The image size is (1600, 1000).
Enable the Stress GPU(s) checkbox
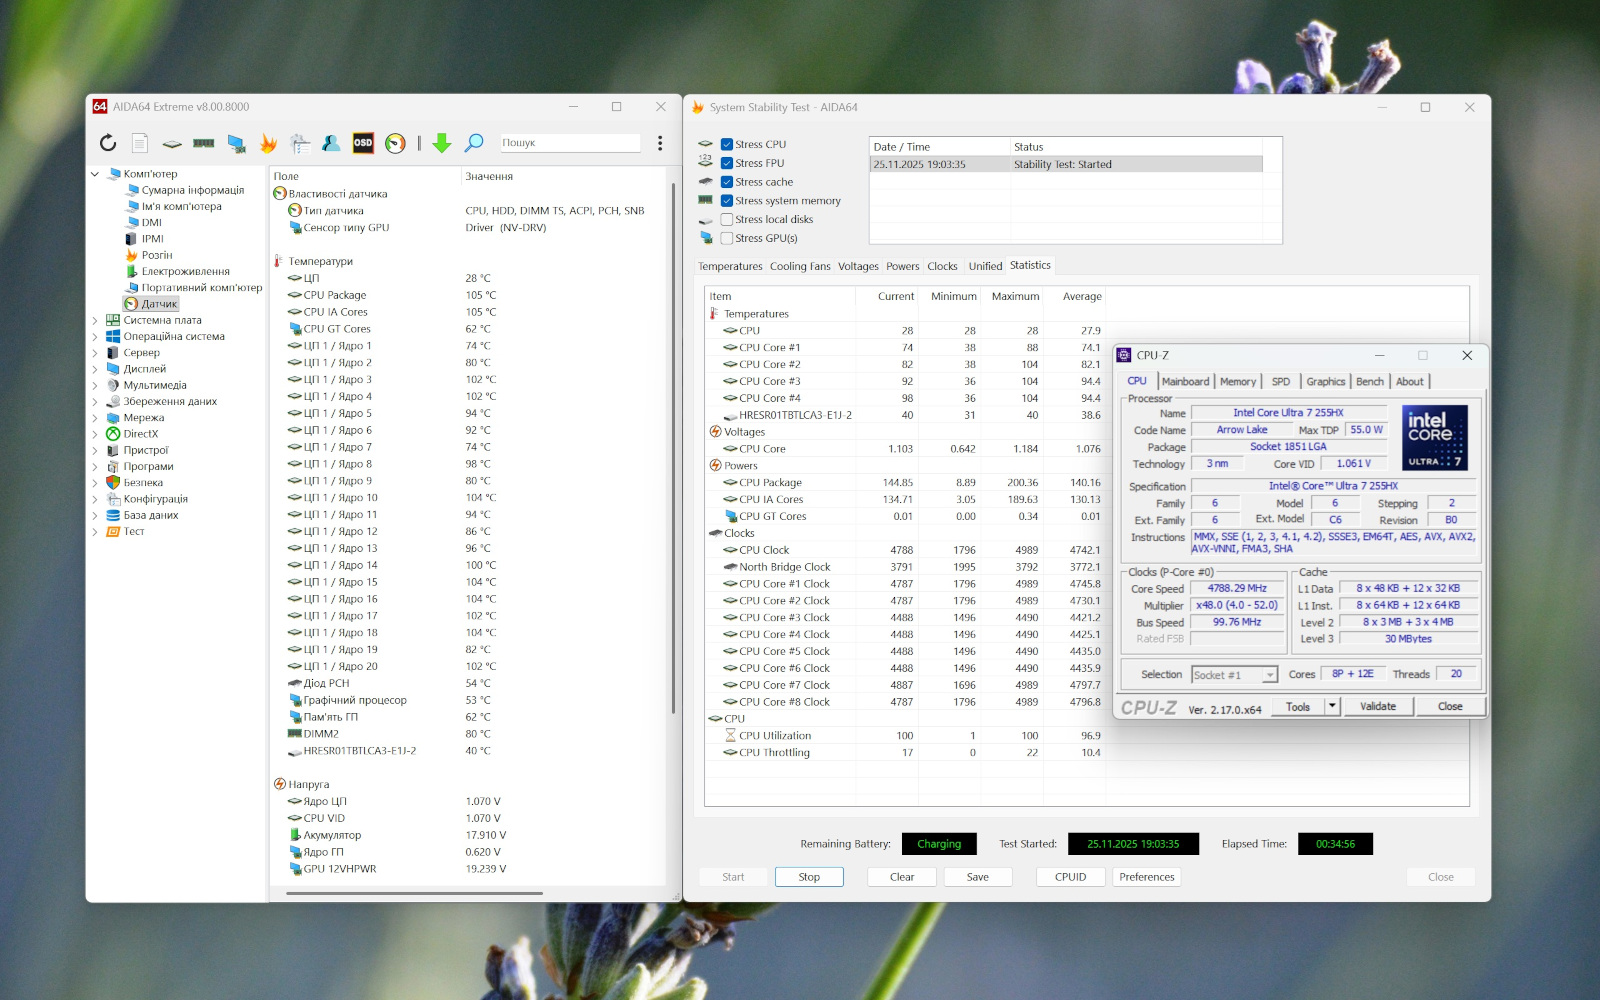click(x=727, y=238)
